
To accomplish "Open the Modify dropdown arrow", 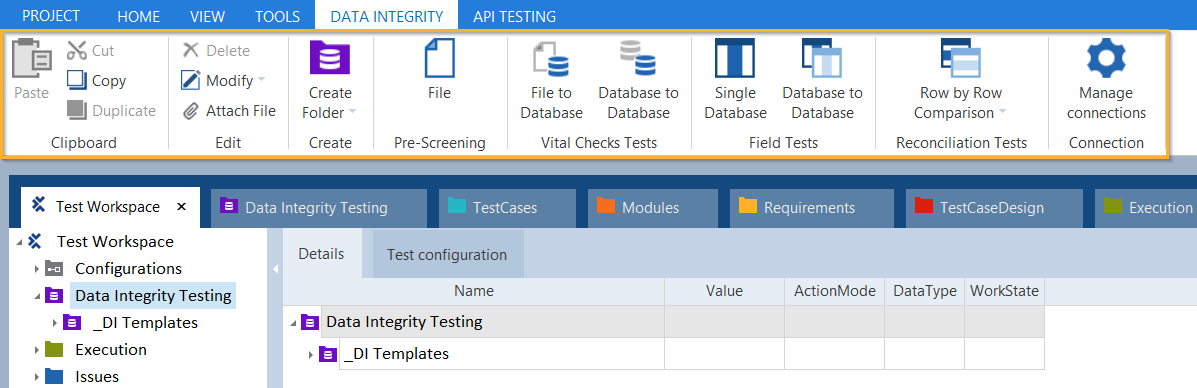I will [261, 80].
